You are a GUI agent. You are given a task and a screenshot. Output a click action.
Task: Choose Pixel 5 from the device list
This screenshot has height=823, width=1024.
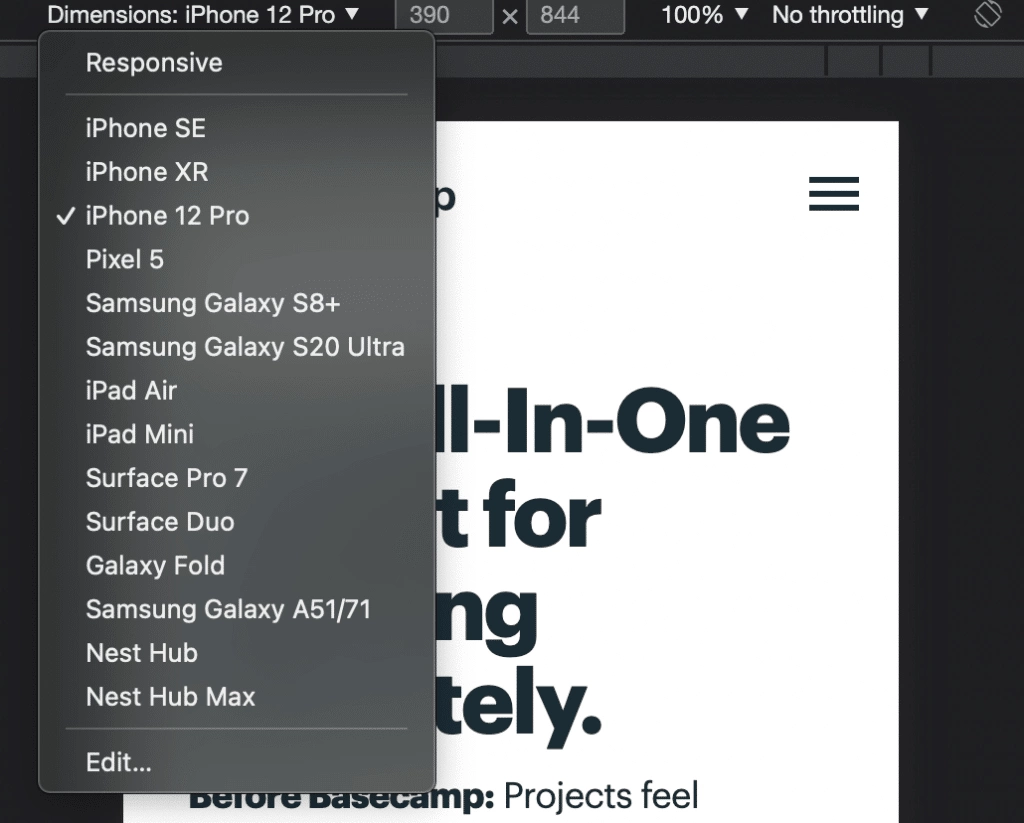point(123,259)
